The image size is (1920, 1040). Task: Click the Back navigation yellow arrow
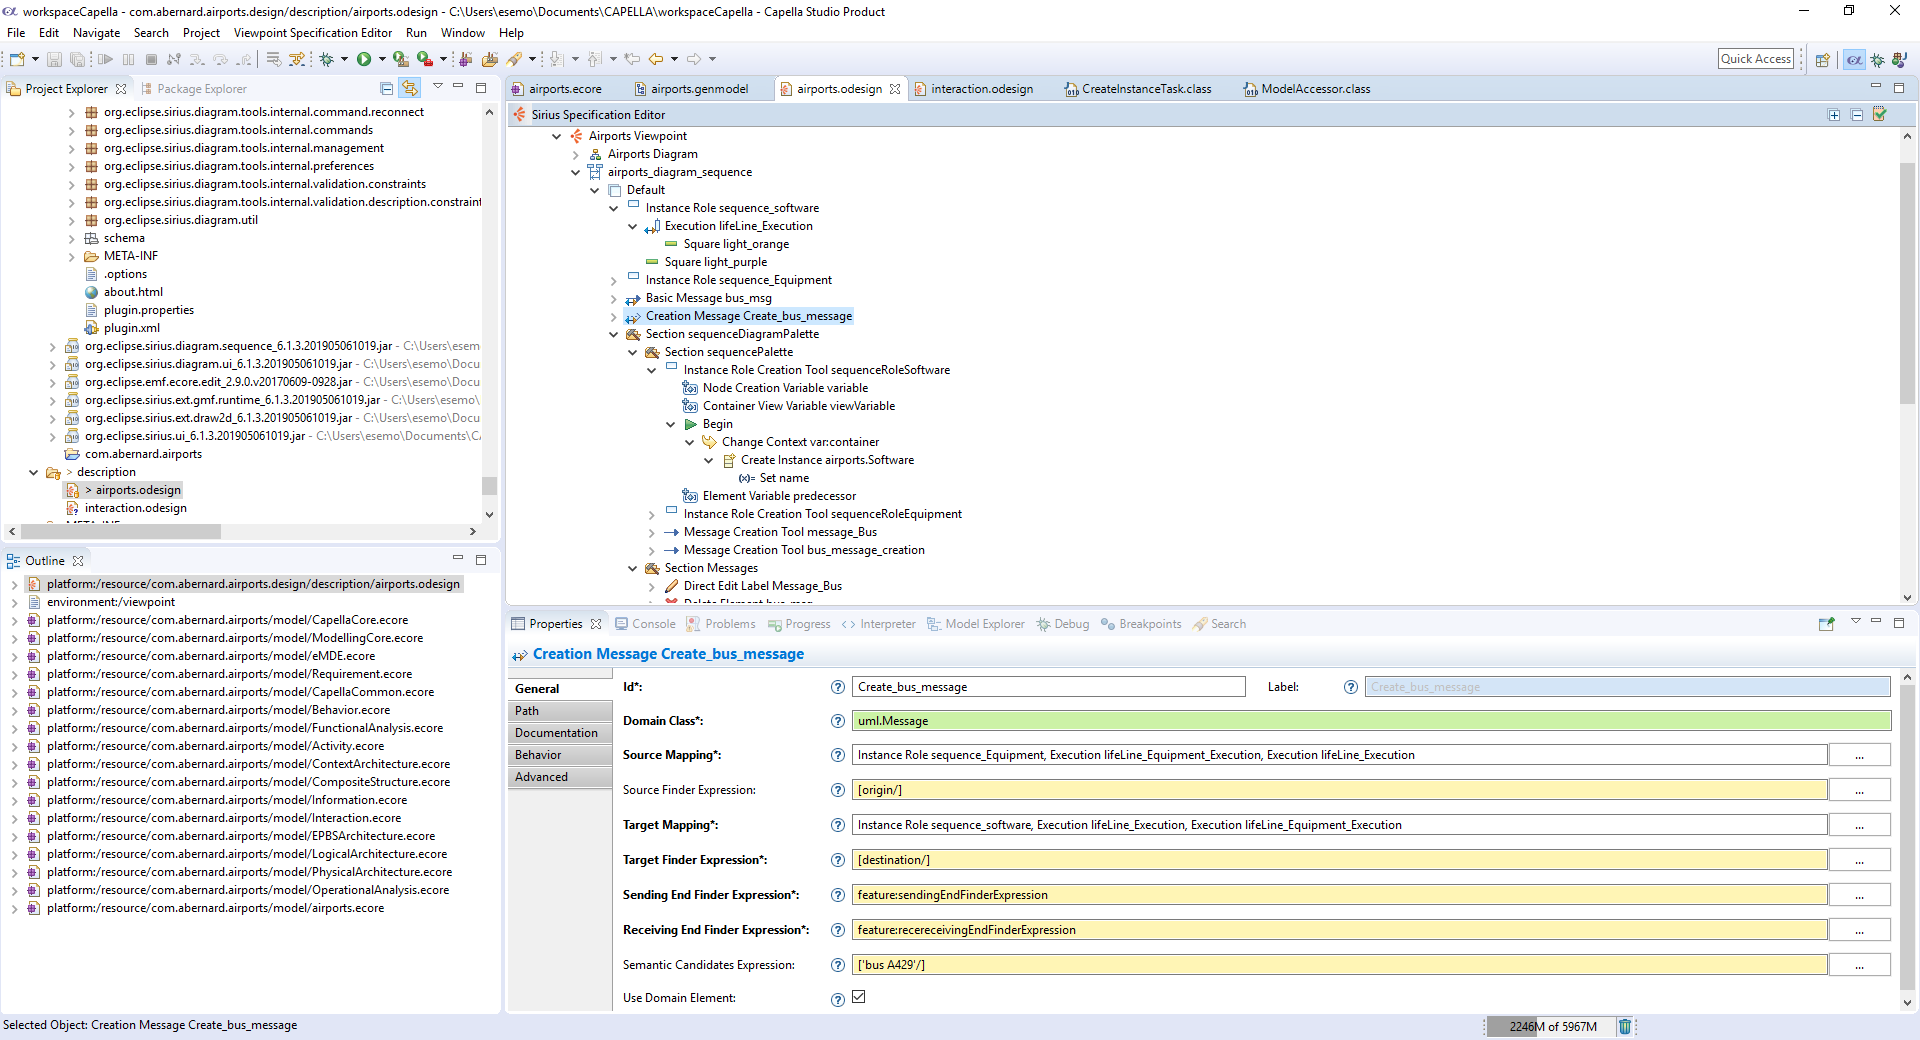(656, 60)
